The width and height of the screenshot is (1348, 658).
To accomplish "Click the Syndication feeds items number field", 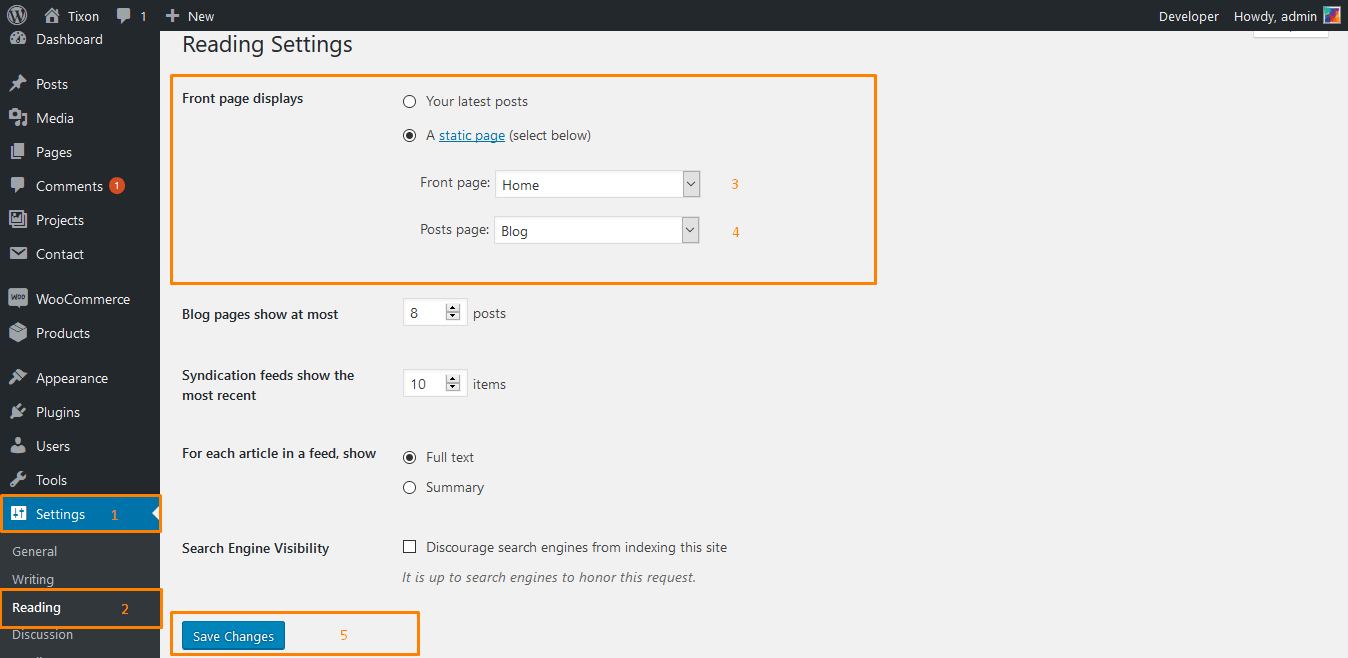I will 435,383.
